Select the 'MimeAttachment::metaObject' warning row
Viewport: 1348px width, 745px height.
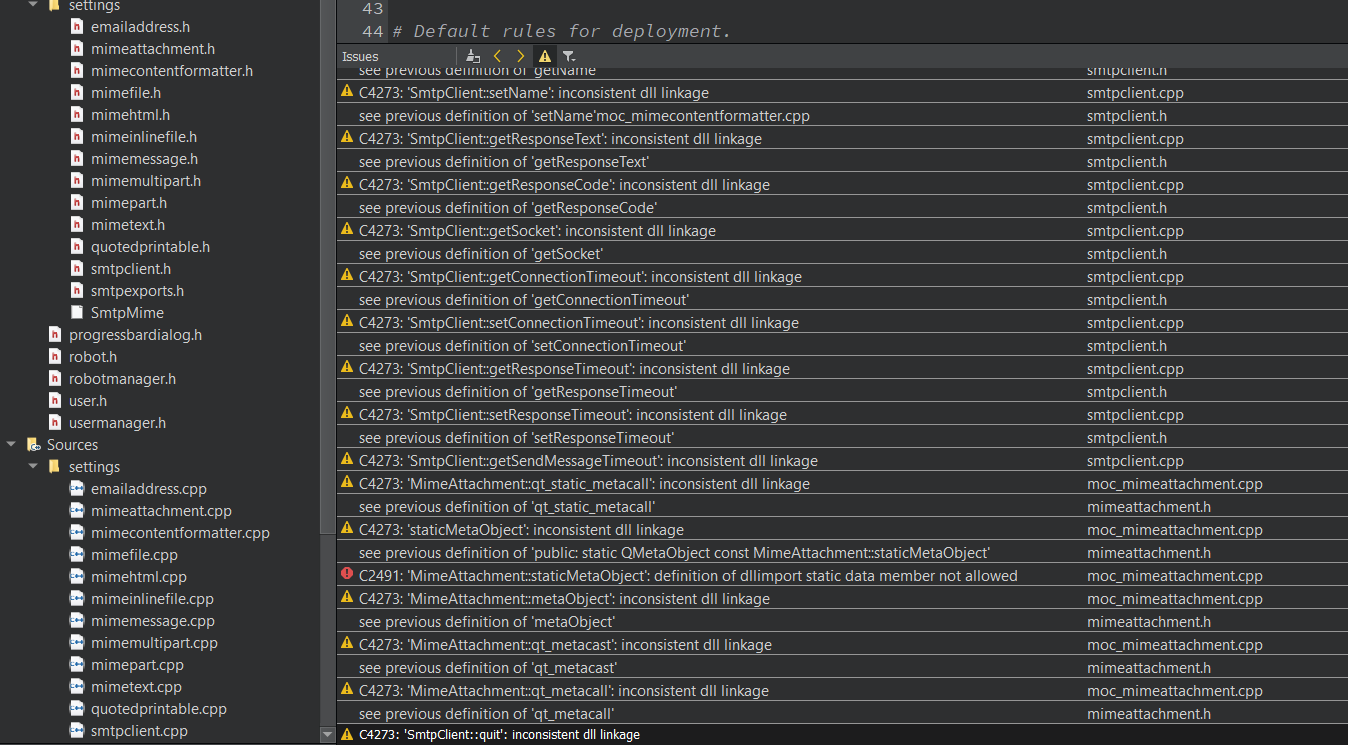[842, 599]
